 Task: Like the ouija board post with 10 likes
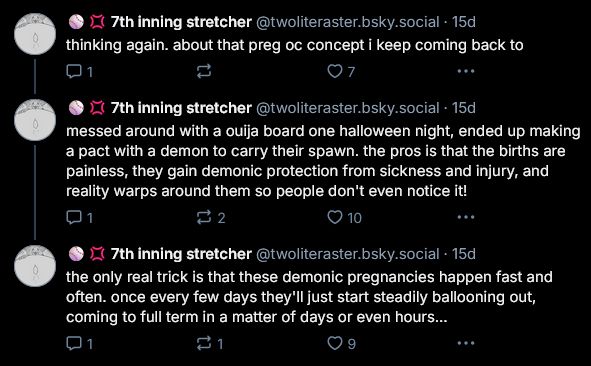(344, 217)
